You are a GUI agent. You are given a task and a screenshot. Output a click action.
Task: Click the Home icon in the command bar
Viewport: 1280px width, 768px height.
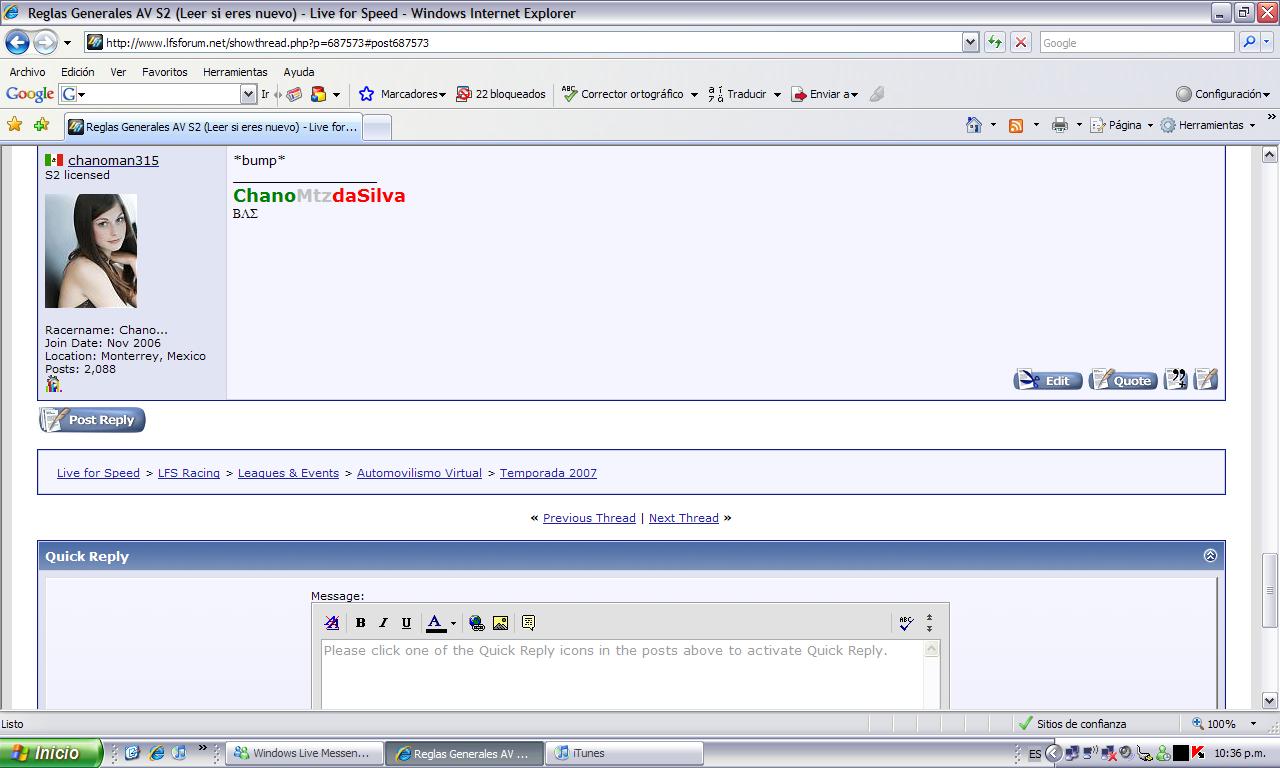[x=973, y=125]
